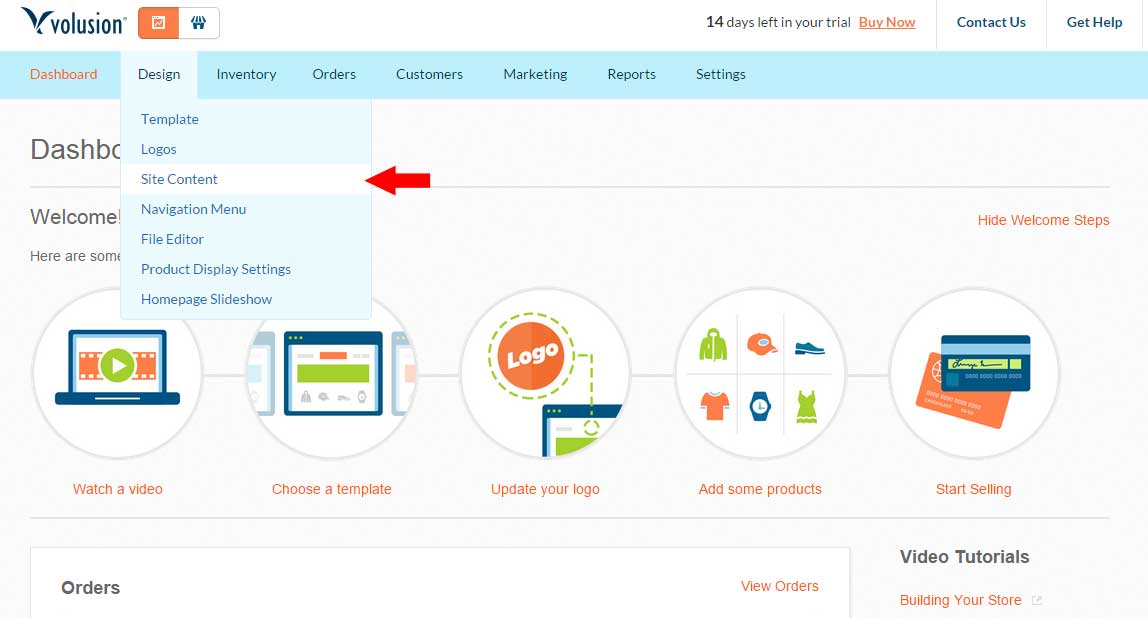The height and width of the screenshot is (618, 1148).
Task: Click the Start Selling link
Action: click(x=974, y=489)
